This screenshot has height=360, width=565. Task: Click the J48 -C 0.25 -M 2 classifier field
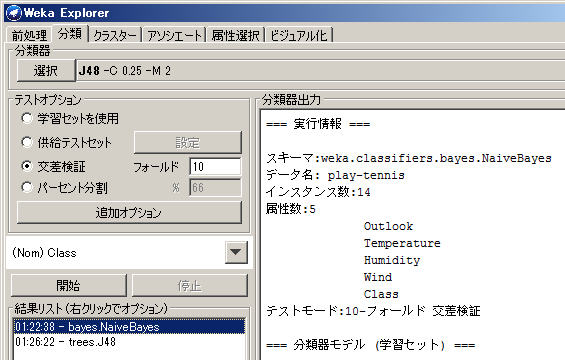tap(321, 70)
